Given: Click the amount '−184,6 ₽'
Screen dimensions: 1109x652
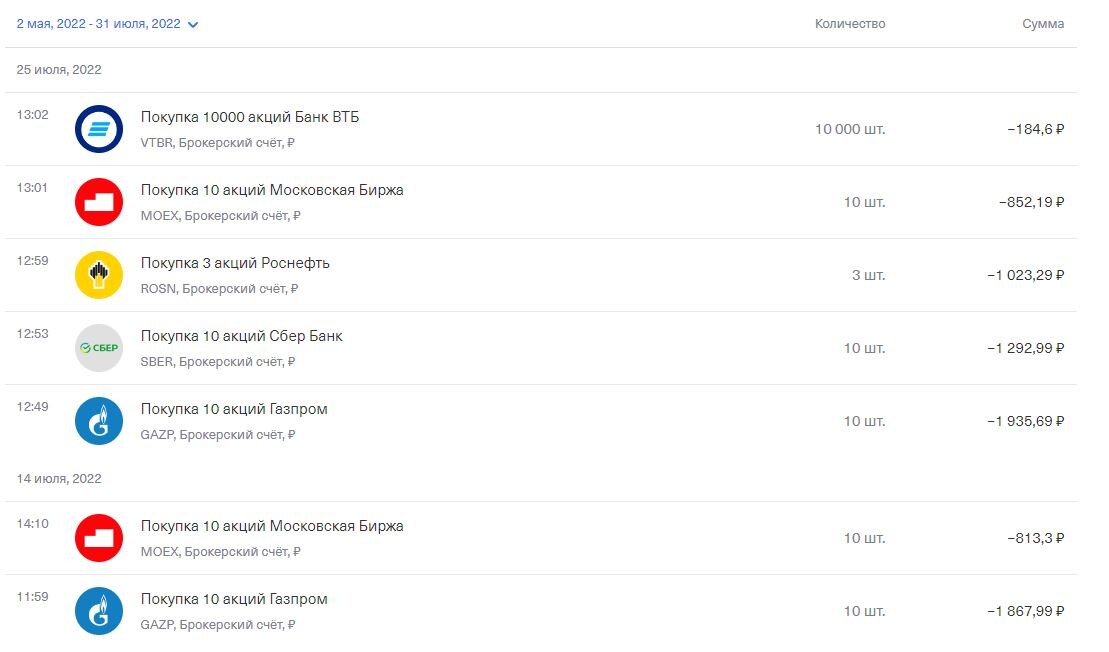Looking at the screenshot, I should coord(1036,129).
